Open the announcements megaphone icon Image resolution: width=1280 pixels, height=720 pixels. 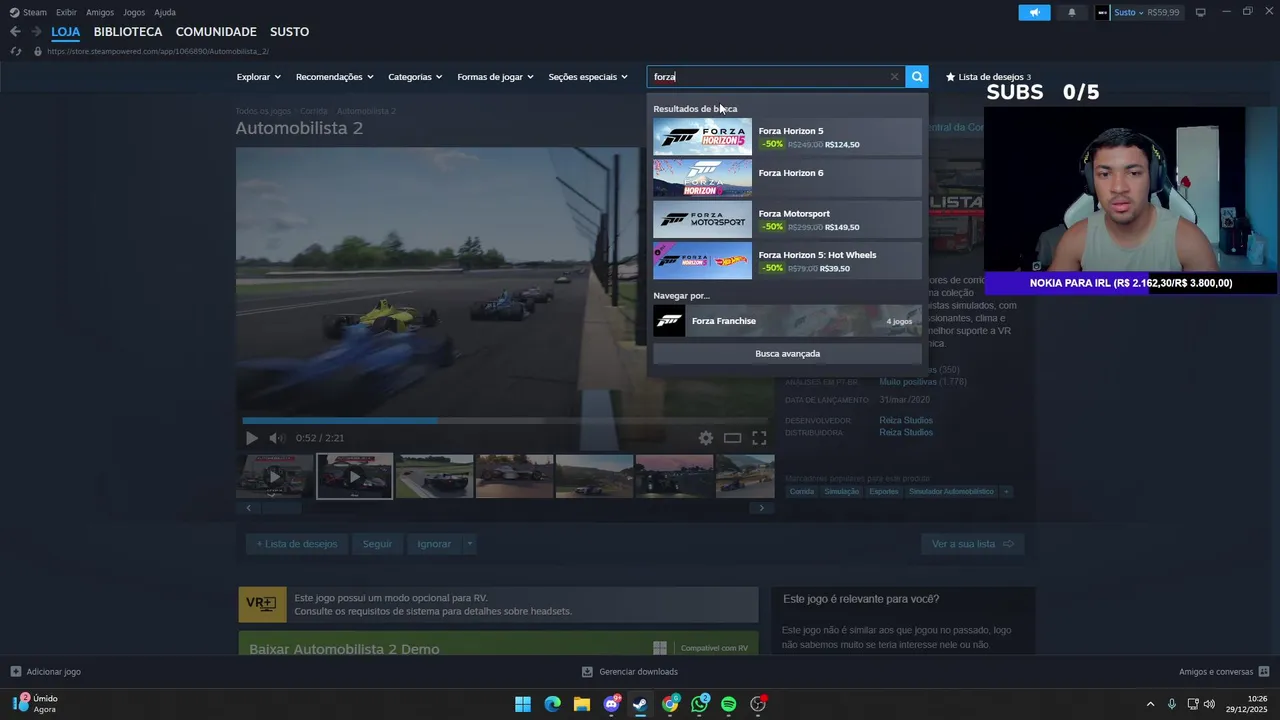[x=1034, y=12]
